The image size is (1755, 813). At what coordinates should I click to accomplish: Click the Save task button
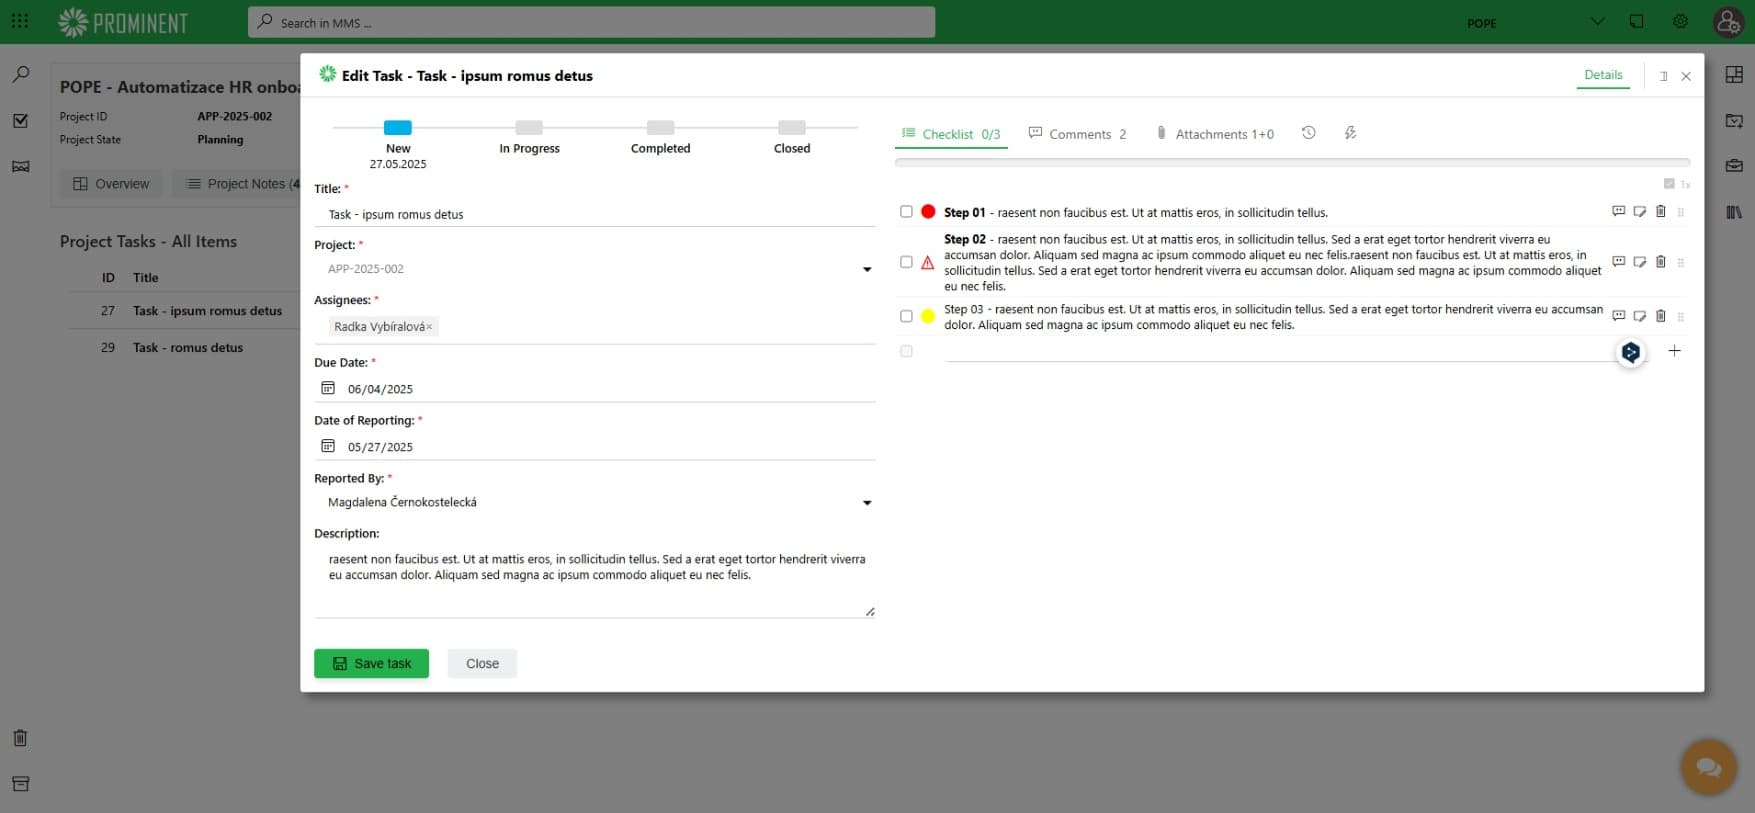coord(371,663)
